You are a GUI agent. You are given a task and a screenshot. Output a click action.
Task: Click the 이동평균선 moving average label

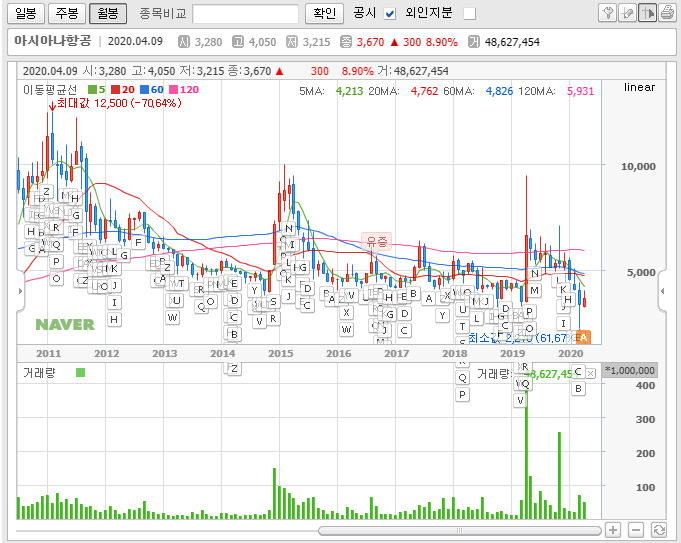pos(50,90)
